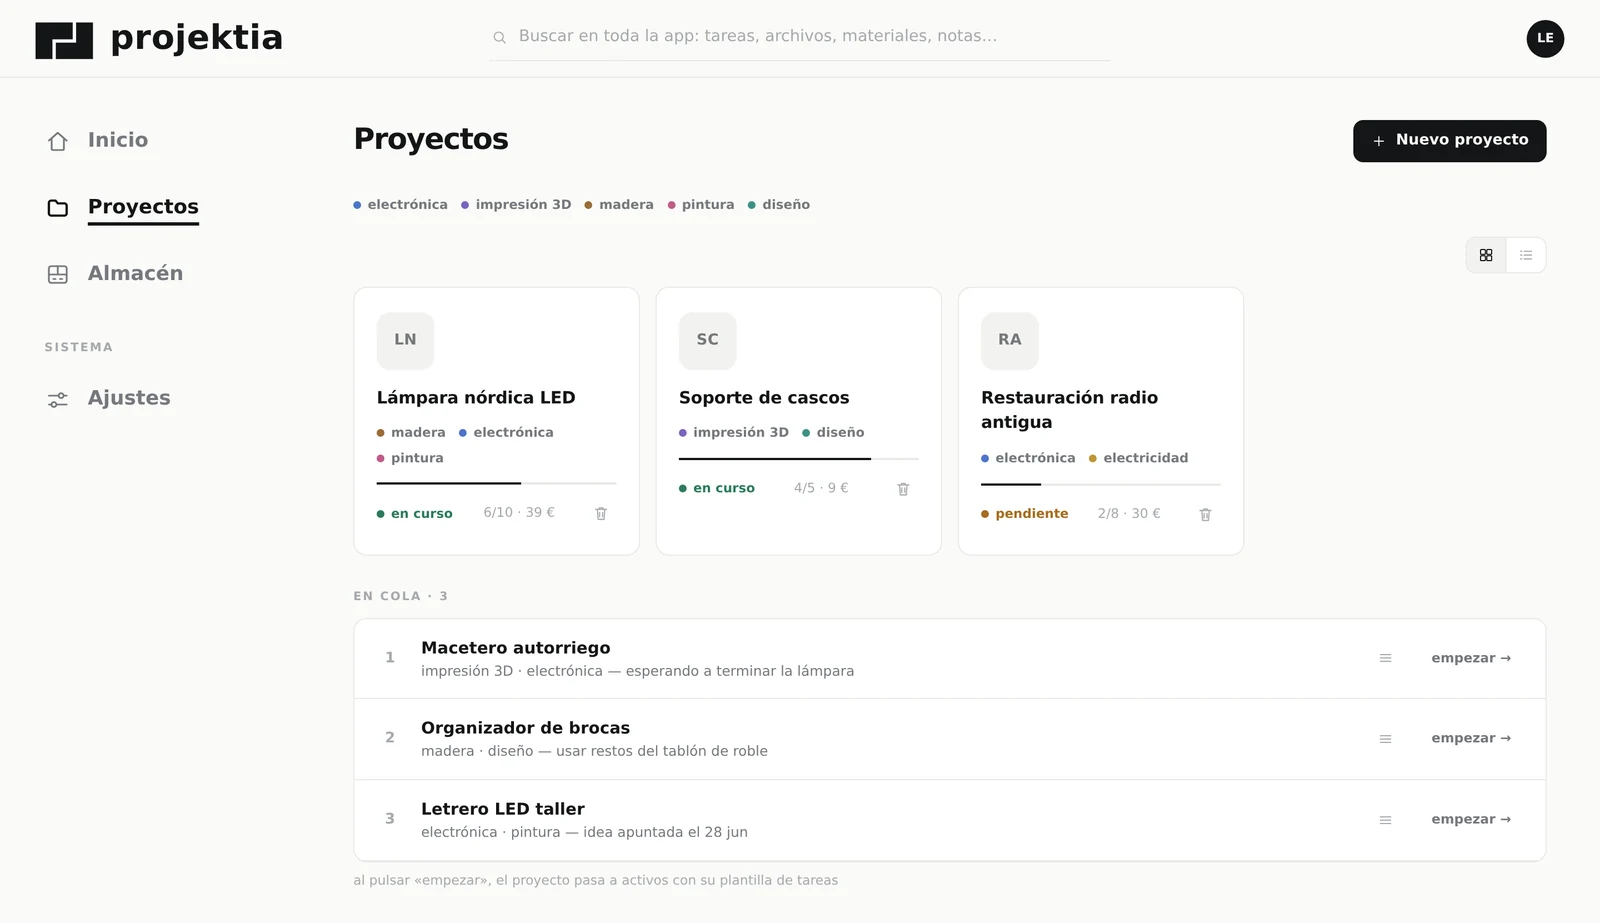Delete the Restauración radio antigua project
Viewport: 1600px width, 923px height.
[x=1205, y=514]
